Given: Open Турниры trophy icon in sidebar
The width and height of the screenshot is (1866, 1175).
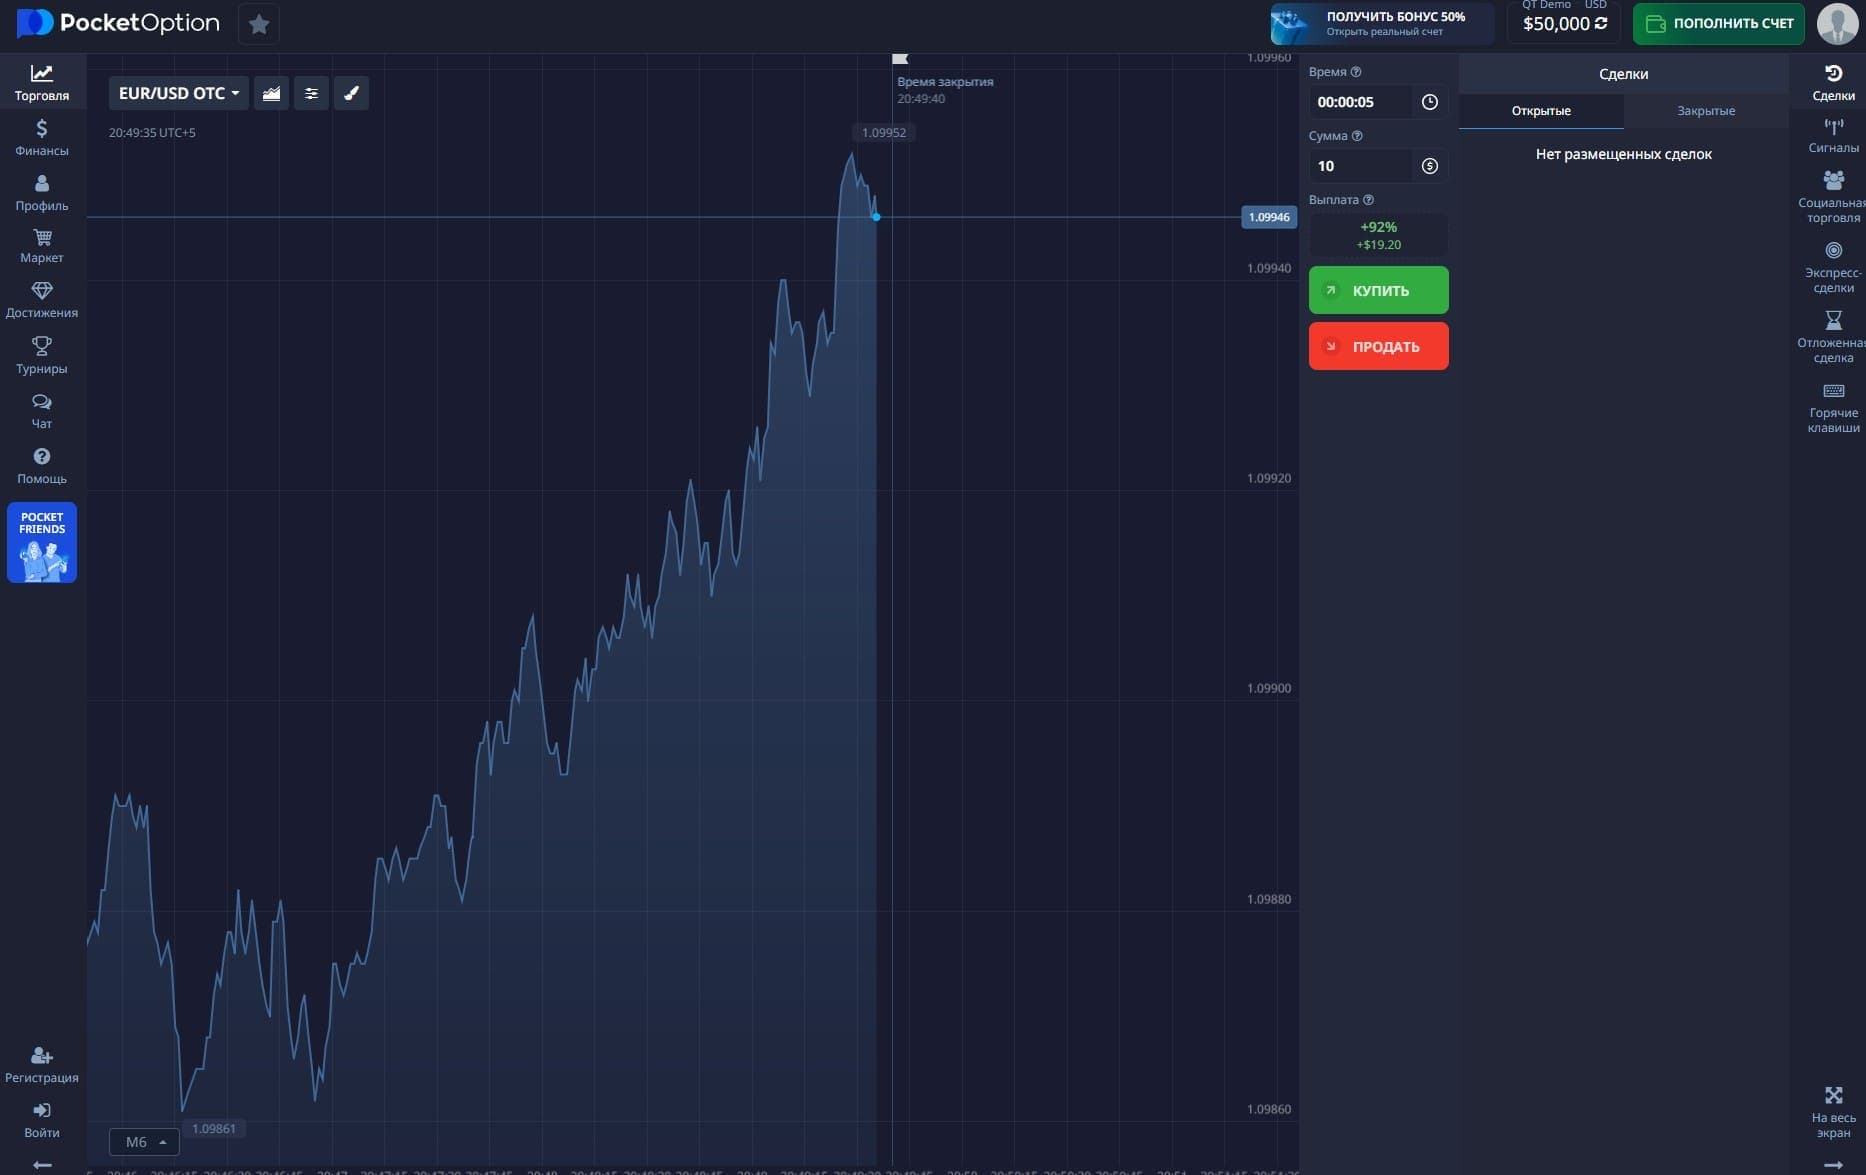Looking at the screenshot, I should tap(42, 355).
